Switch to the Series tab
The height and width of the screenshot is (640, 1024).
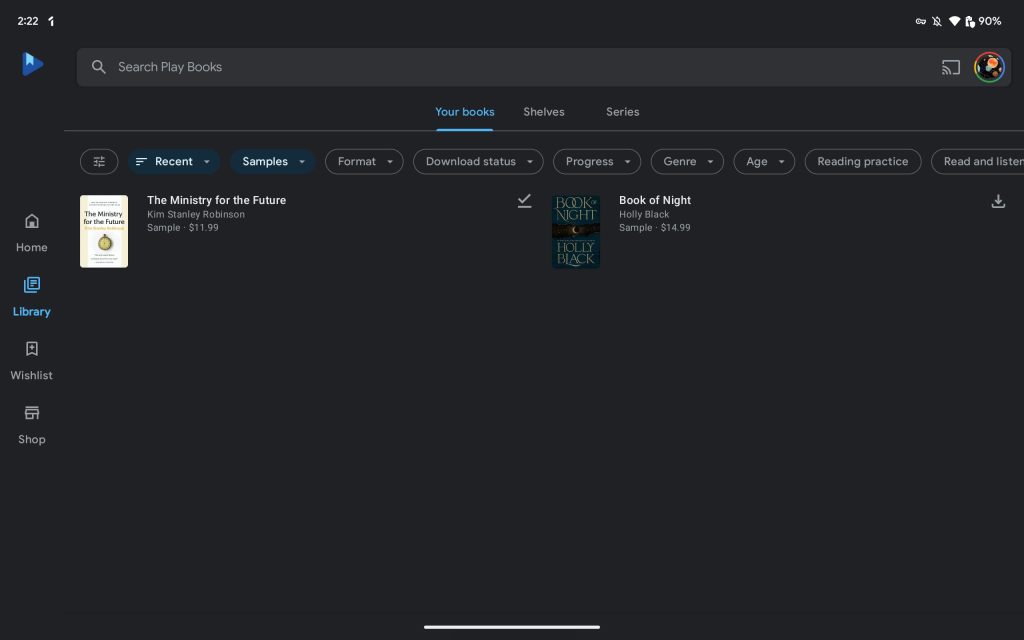click(622, 112)
